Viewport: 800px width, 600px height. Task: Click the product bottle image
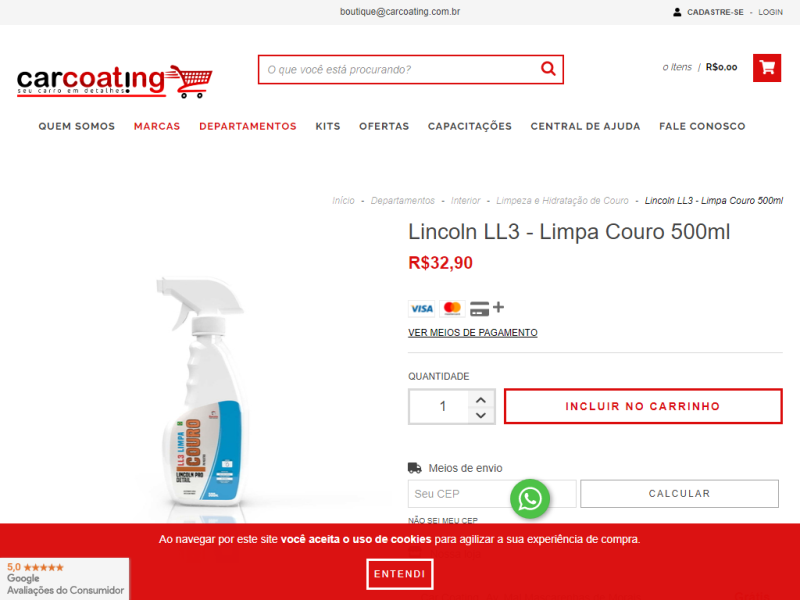pyautogui.click(x=202, y=391)
